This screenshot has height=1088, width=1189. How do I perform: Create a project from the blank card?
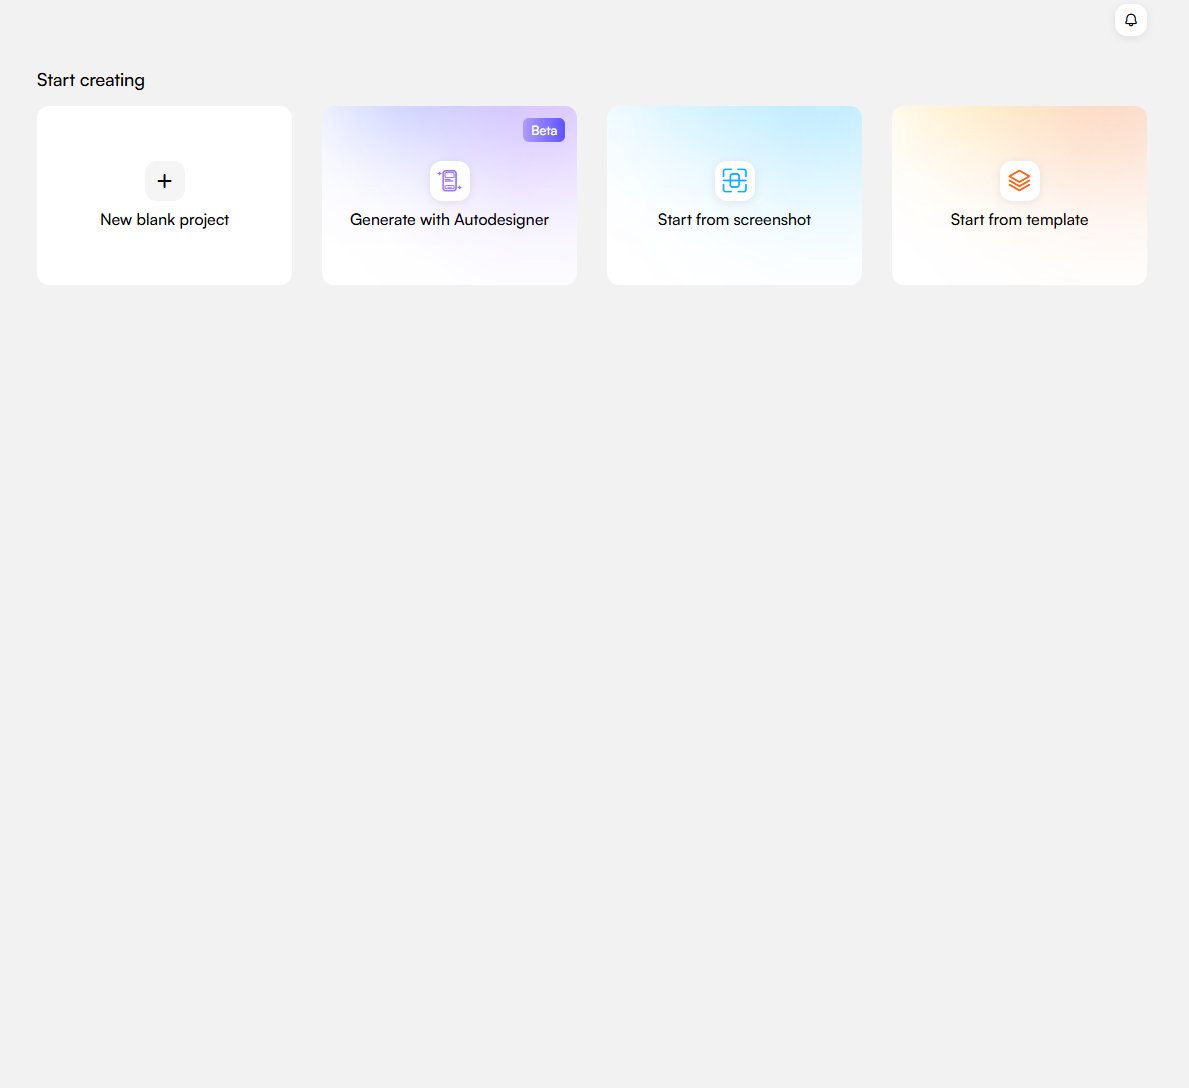tap(165, 196)
